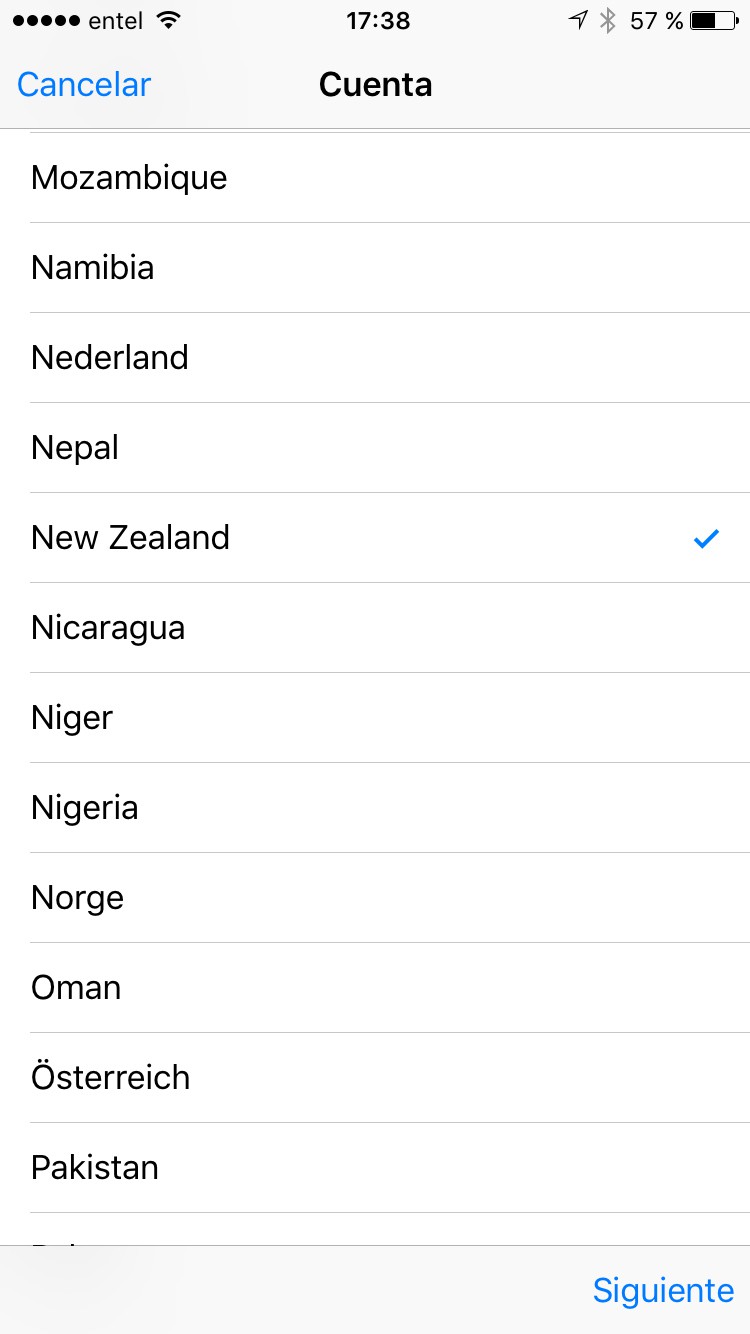Select Oman as the country
The width and height of the screenshot is (750, 1334).
[x=375, y=988]
